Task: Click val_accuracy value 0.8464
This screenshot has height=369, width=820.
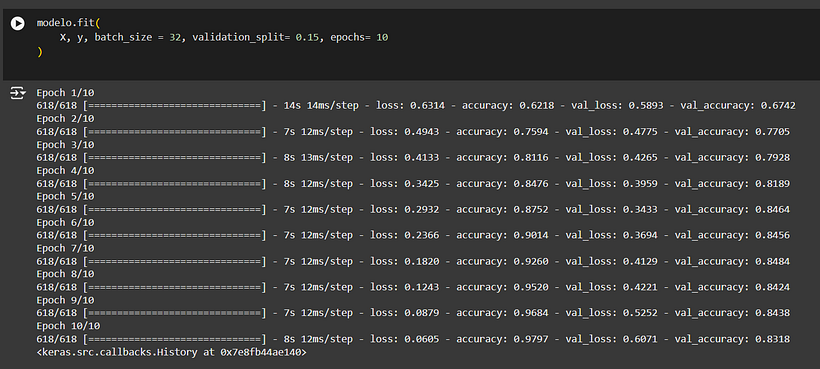Action: [x=772, y=209]
